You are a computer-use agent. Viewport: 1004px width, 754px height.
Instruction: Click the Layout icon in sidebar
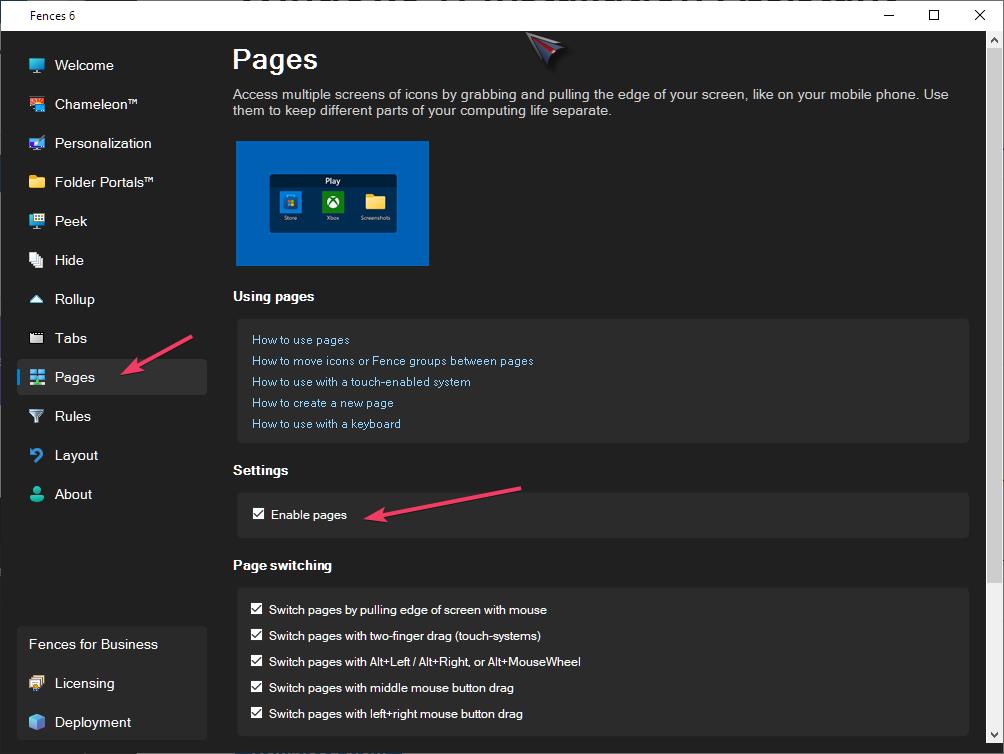point(37,455)
